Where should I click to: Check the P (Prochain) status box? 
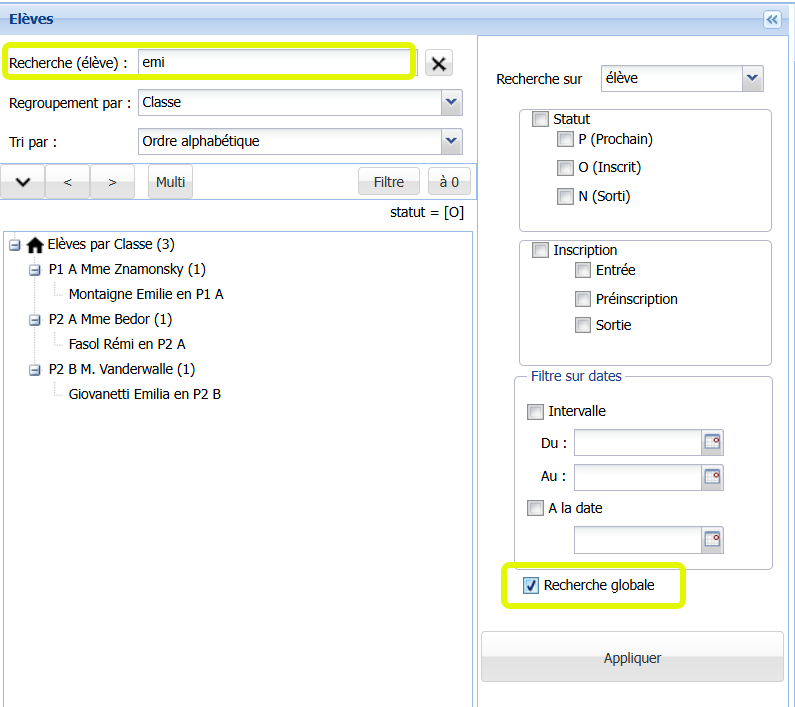(x=565, y=139)
